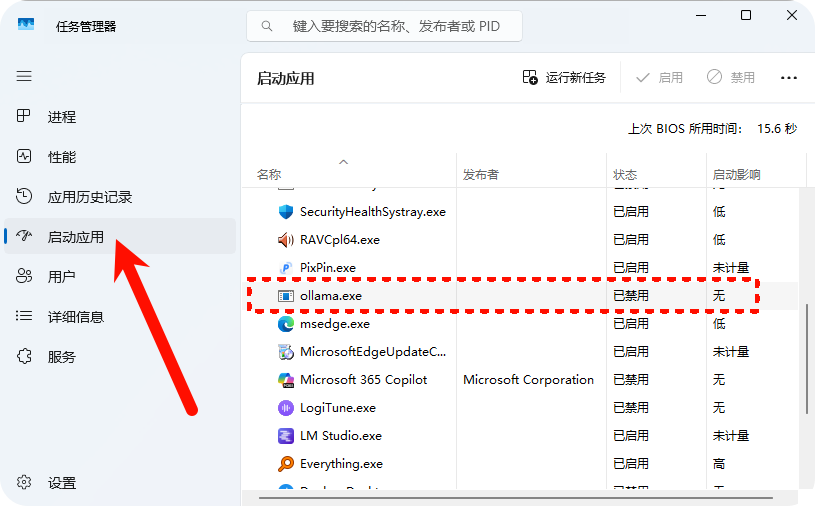The image size is (815, 506).
Task: Sort by 启动影响 column header
Action: point(736,175)
